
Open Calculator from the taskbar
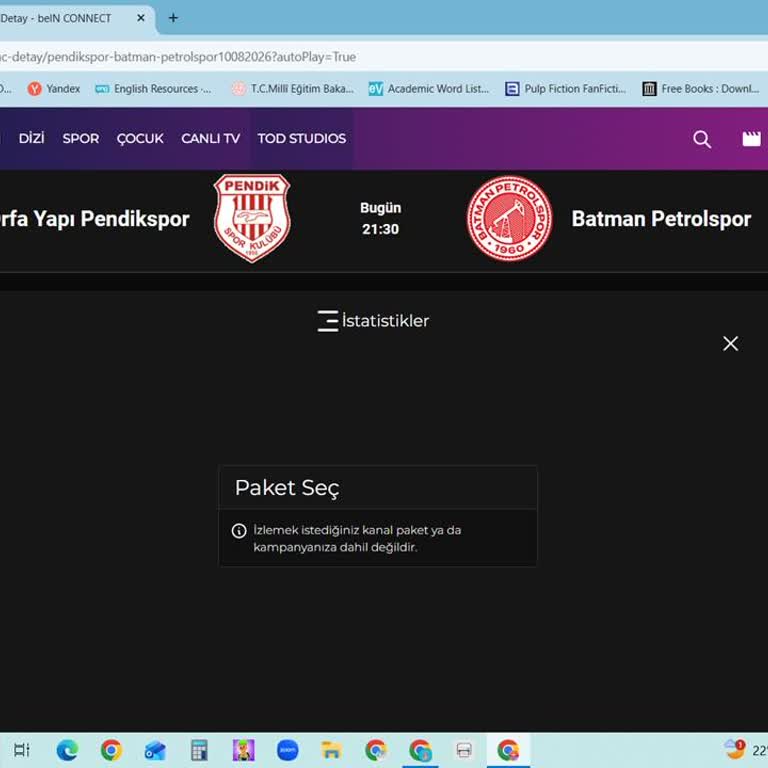coord(199,750)
